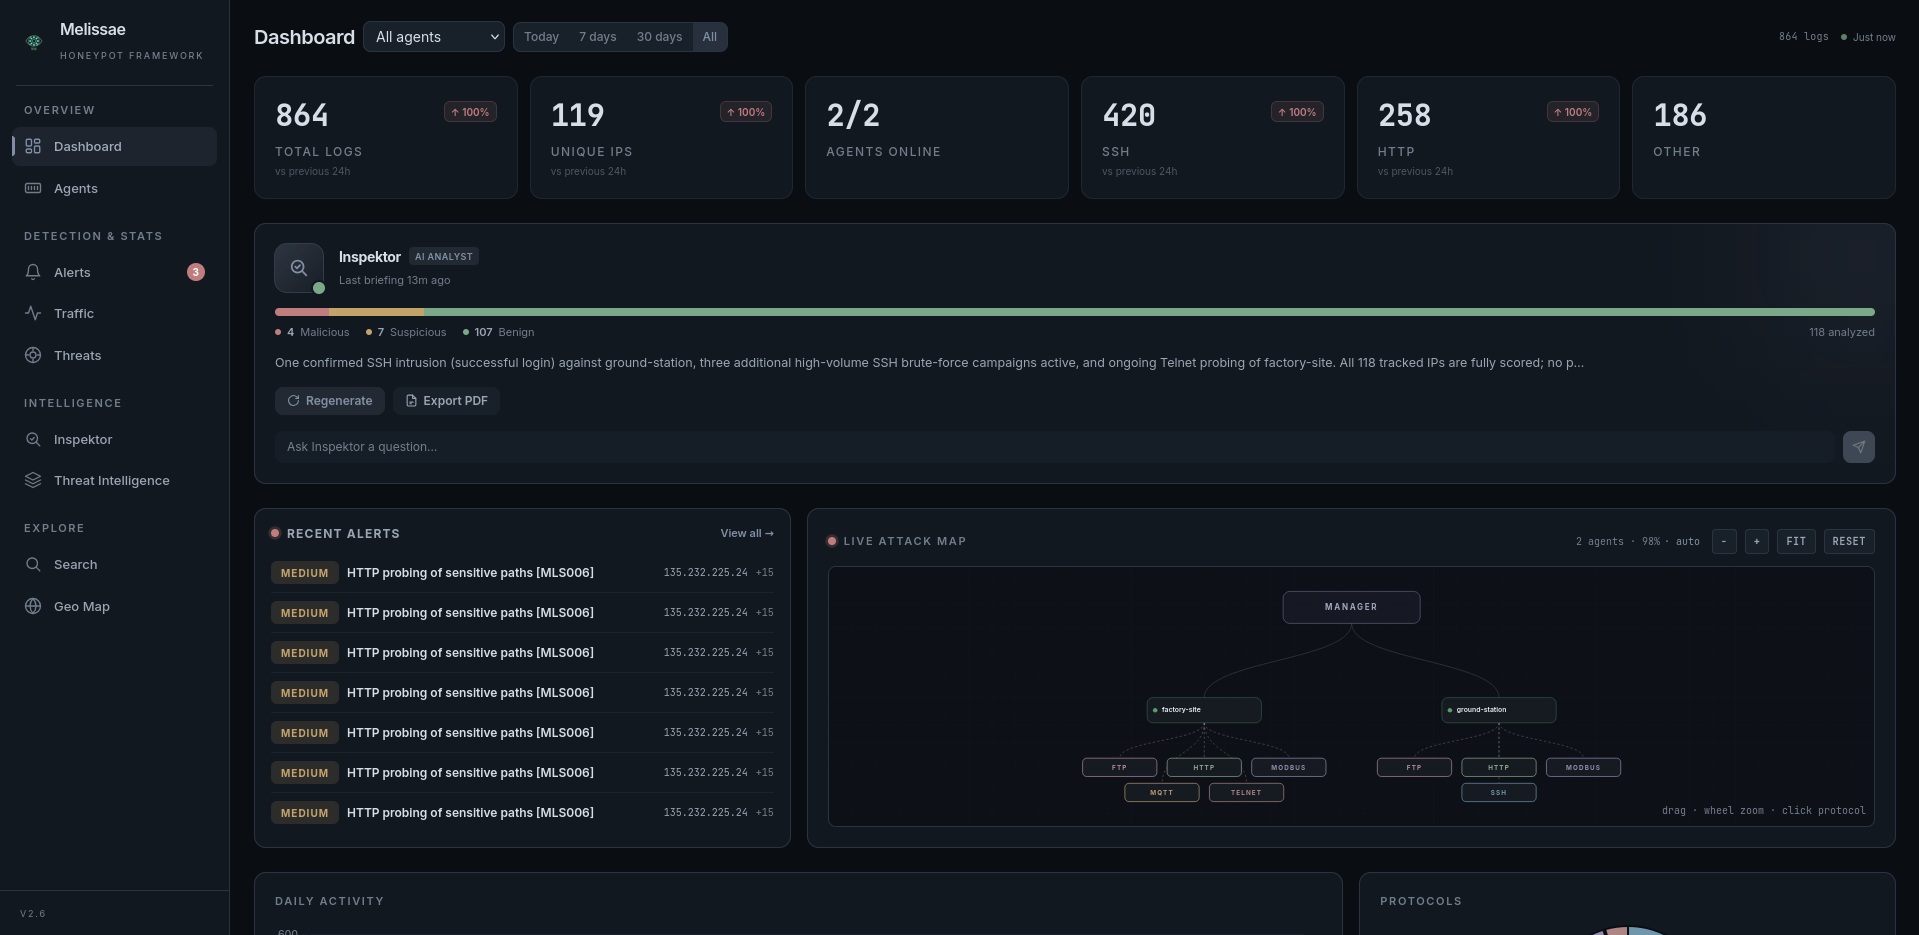Click the orange suspicious segment of analysis bar
1919x935 pixels.
click(376, 312)
